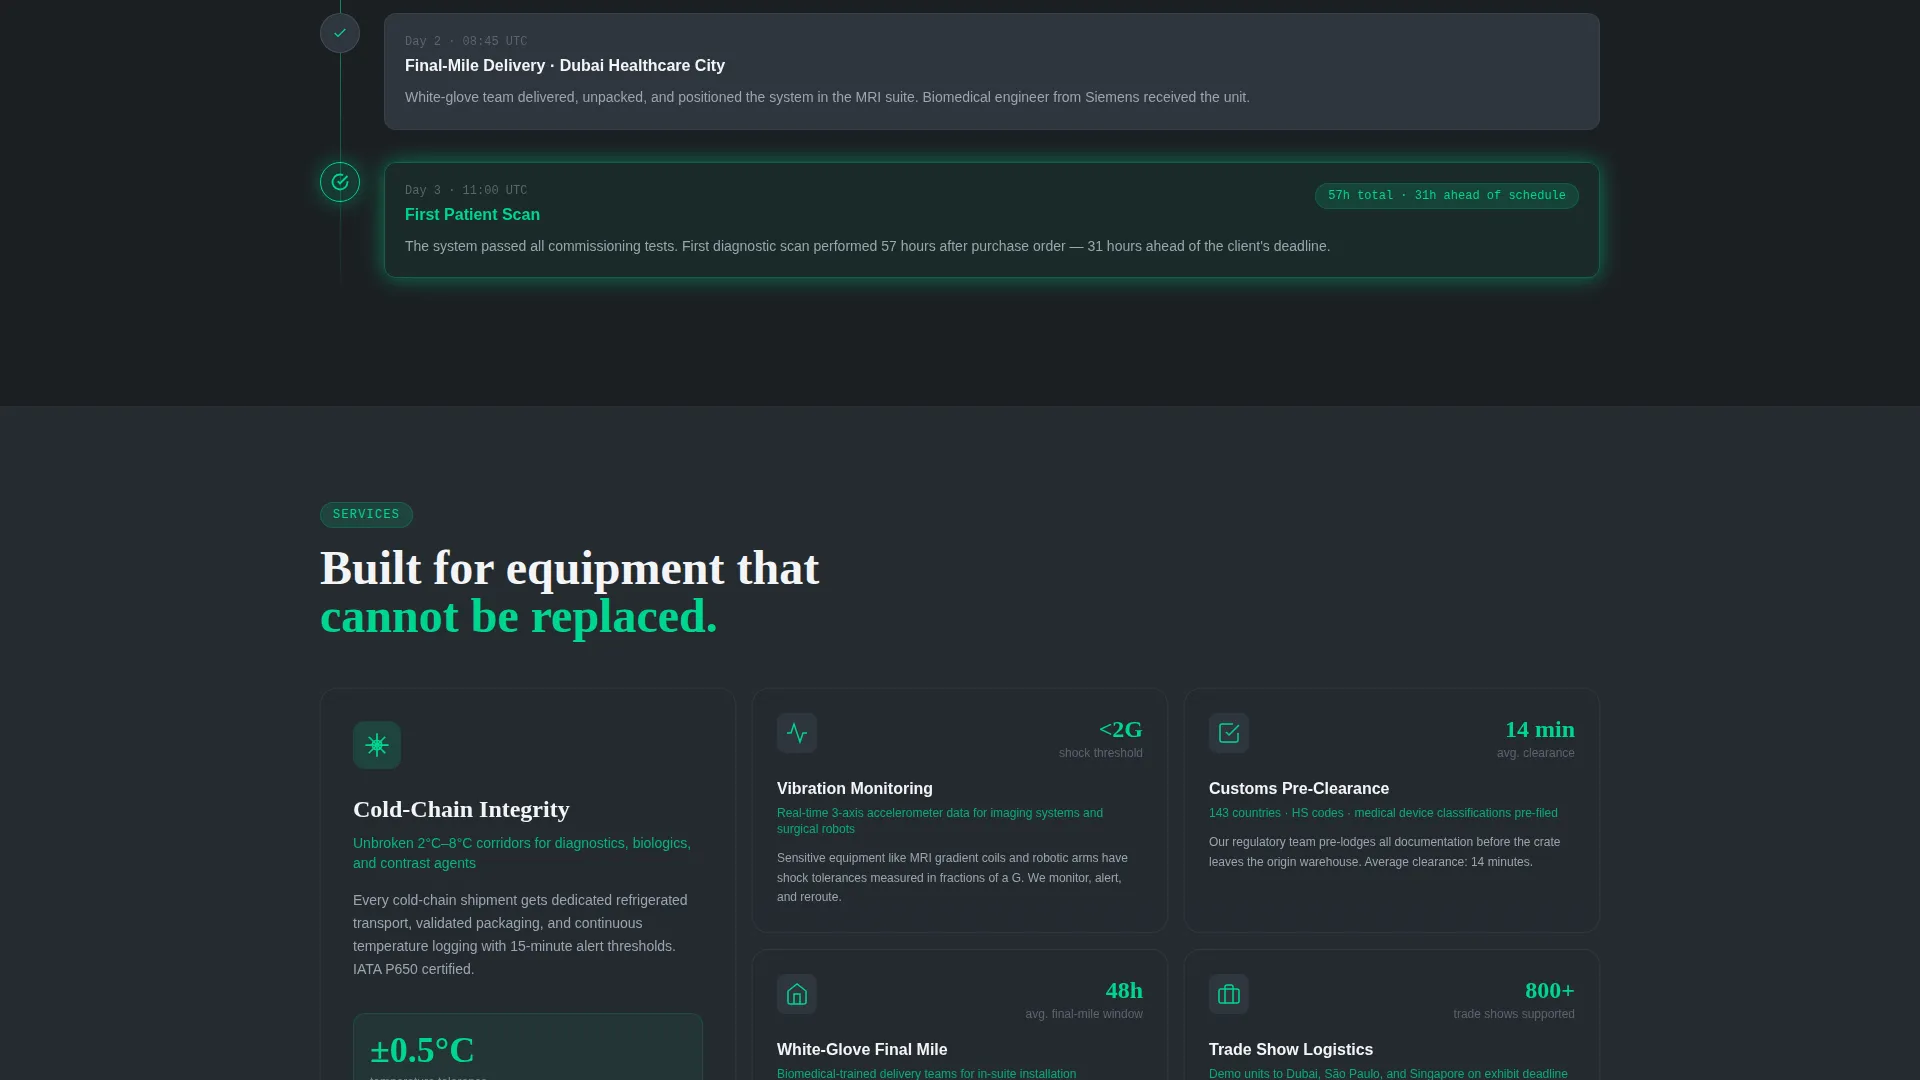Click the 'avg. clearance' label
1920x1080 pixels.
pyautogui.click(x=1536, y=753)
